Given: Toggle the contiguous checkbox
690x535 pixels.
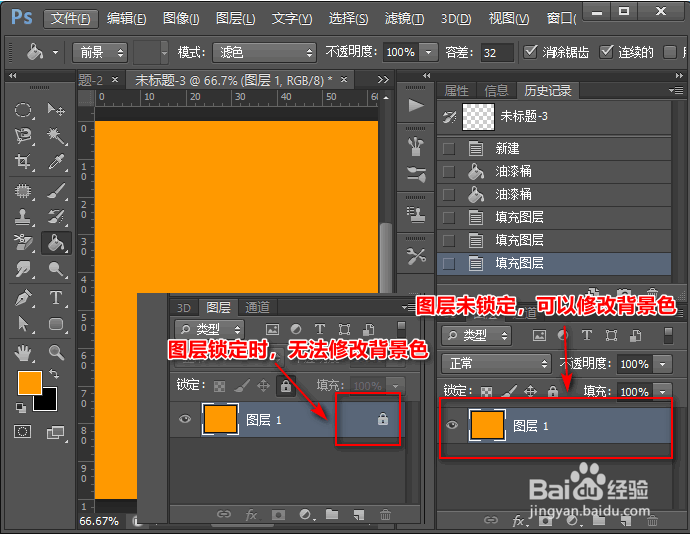Looking at the screenshot, I should click(607, 52).
